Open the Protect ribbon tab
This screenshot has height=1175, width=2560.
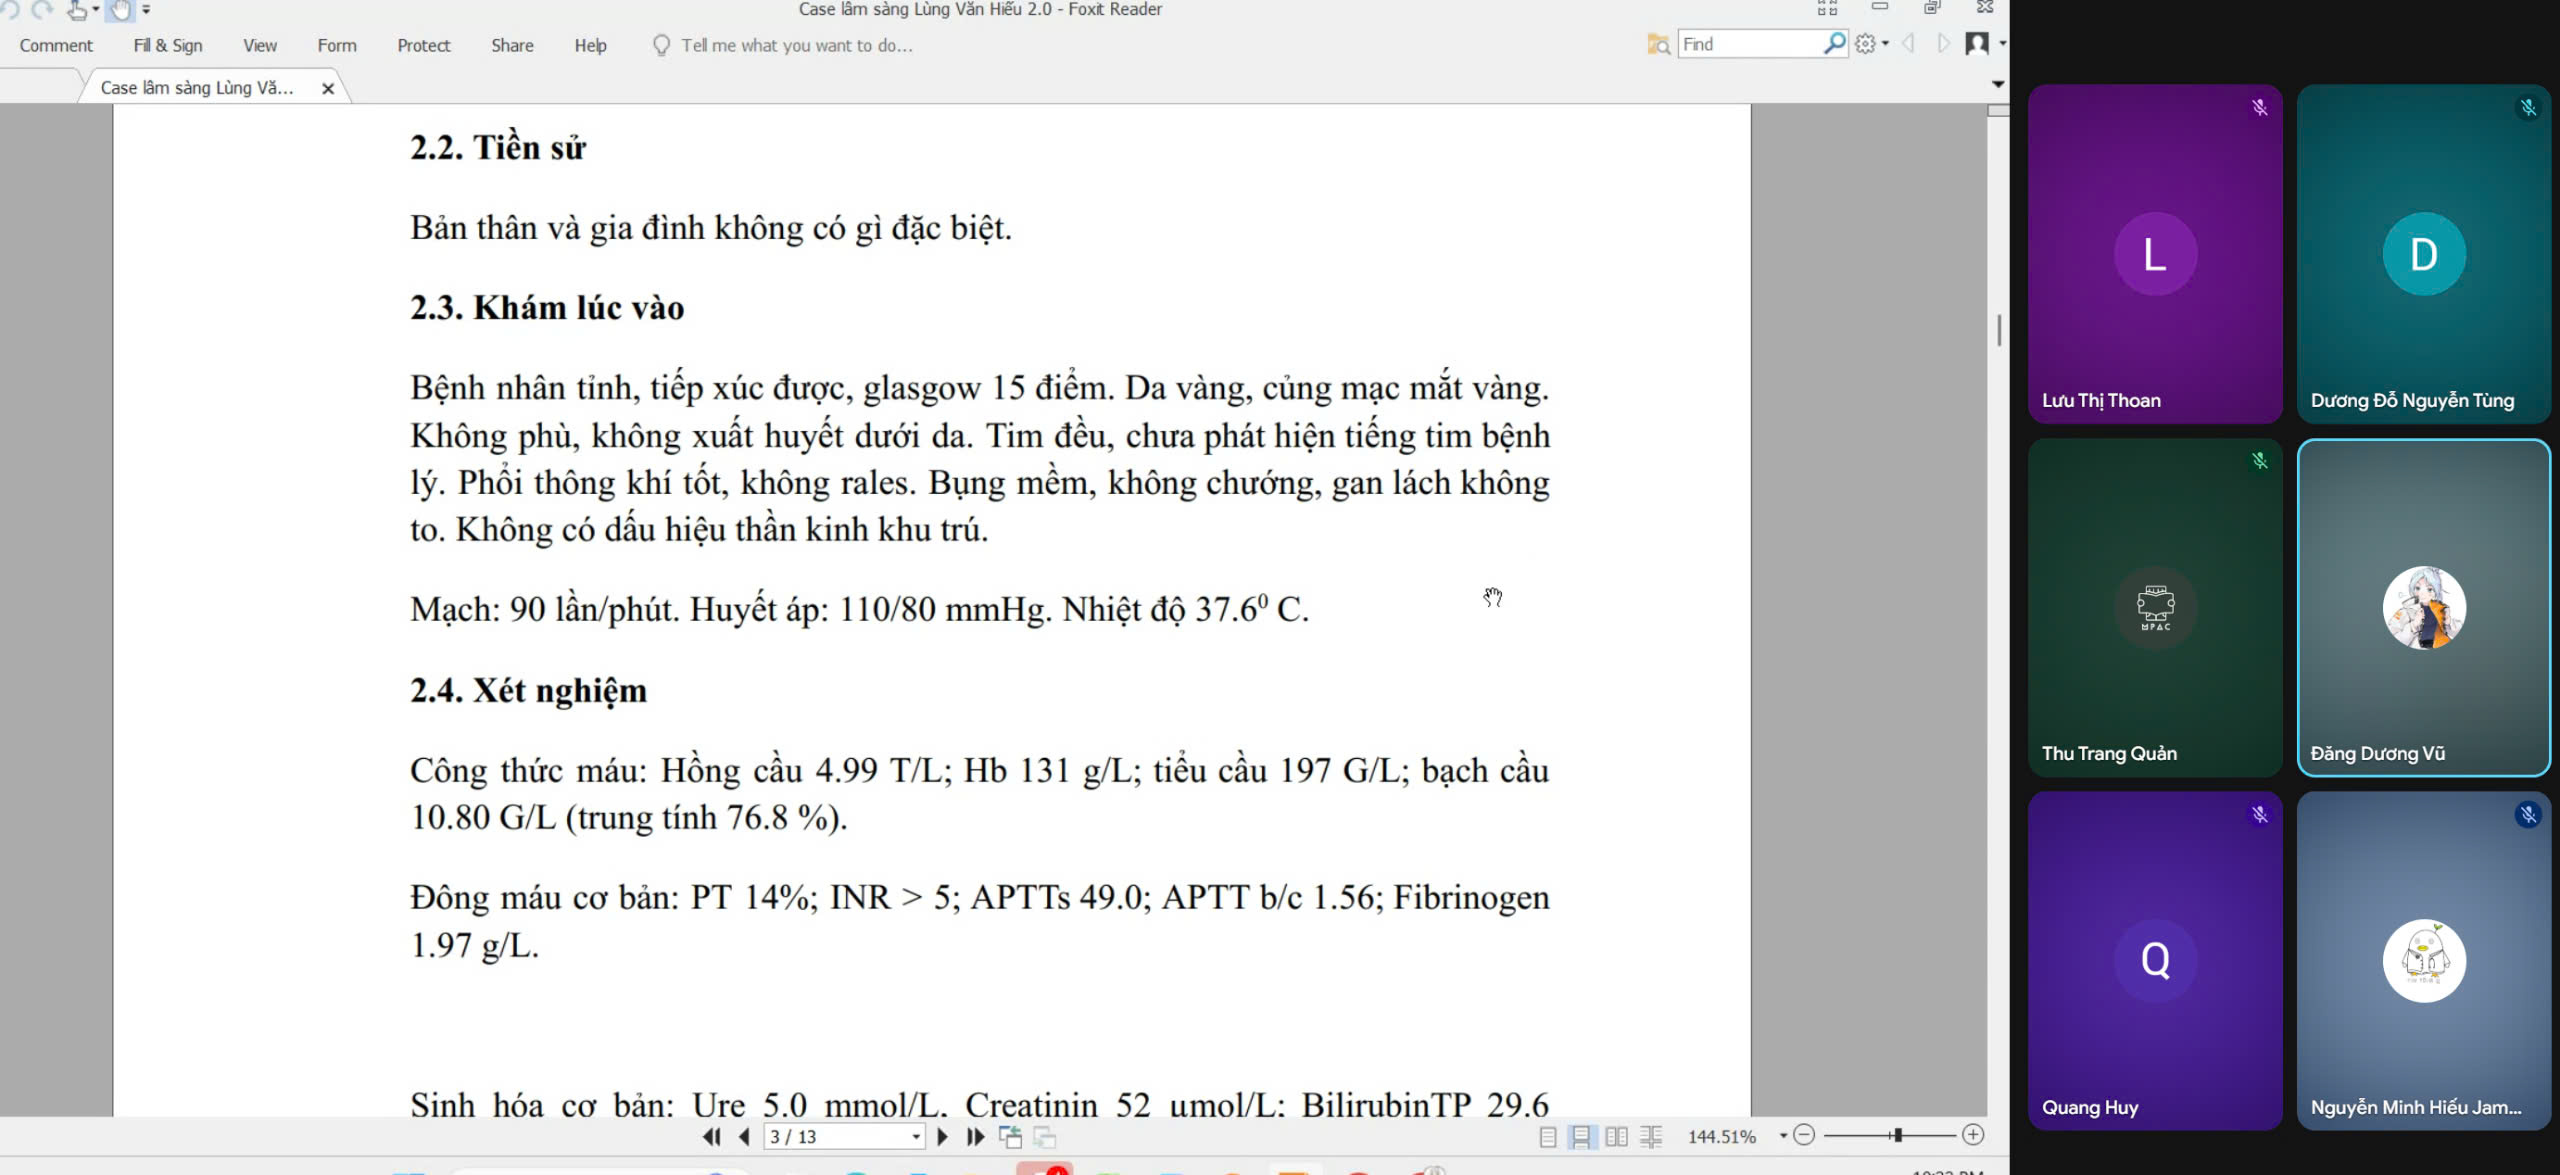coord(423,45)
